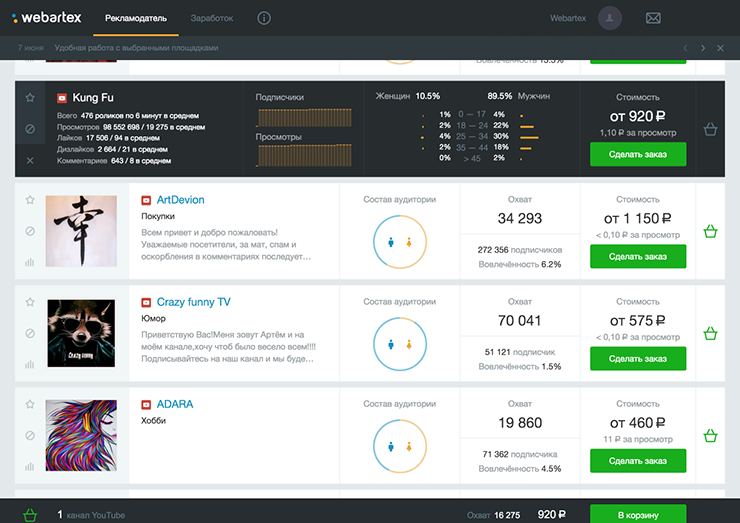740x523 pixels.
Task: Toggle favorite star for ArtDevion
Action: (30, 200)
